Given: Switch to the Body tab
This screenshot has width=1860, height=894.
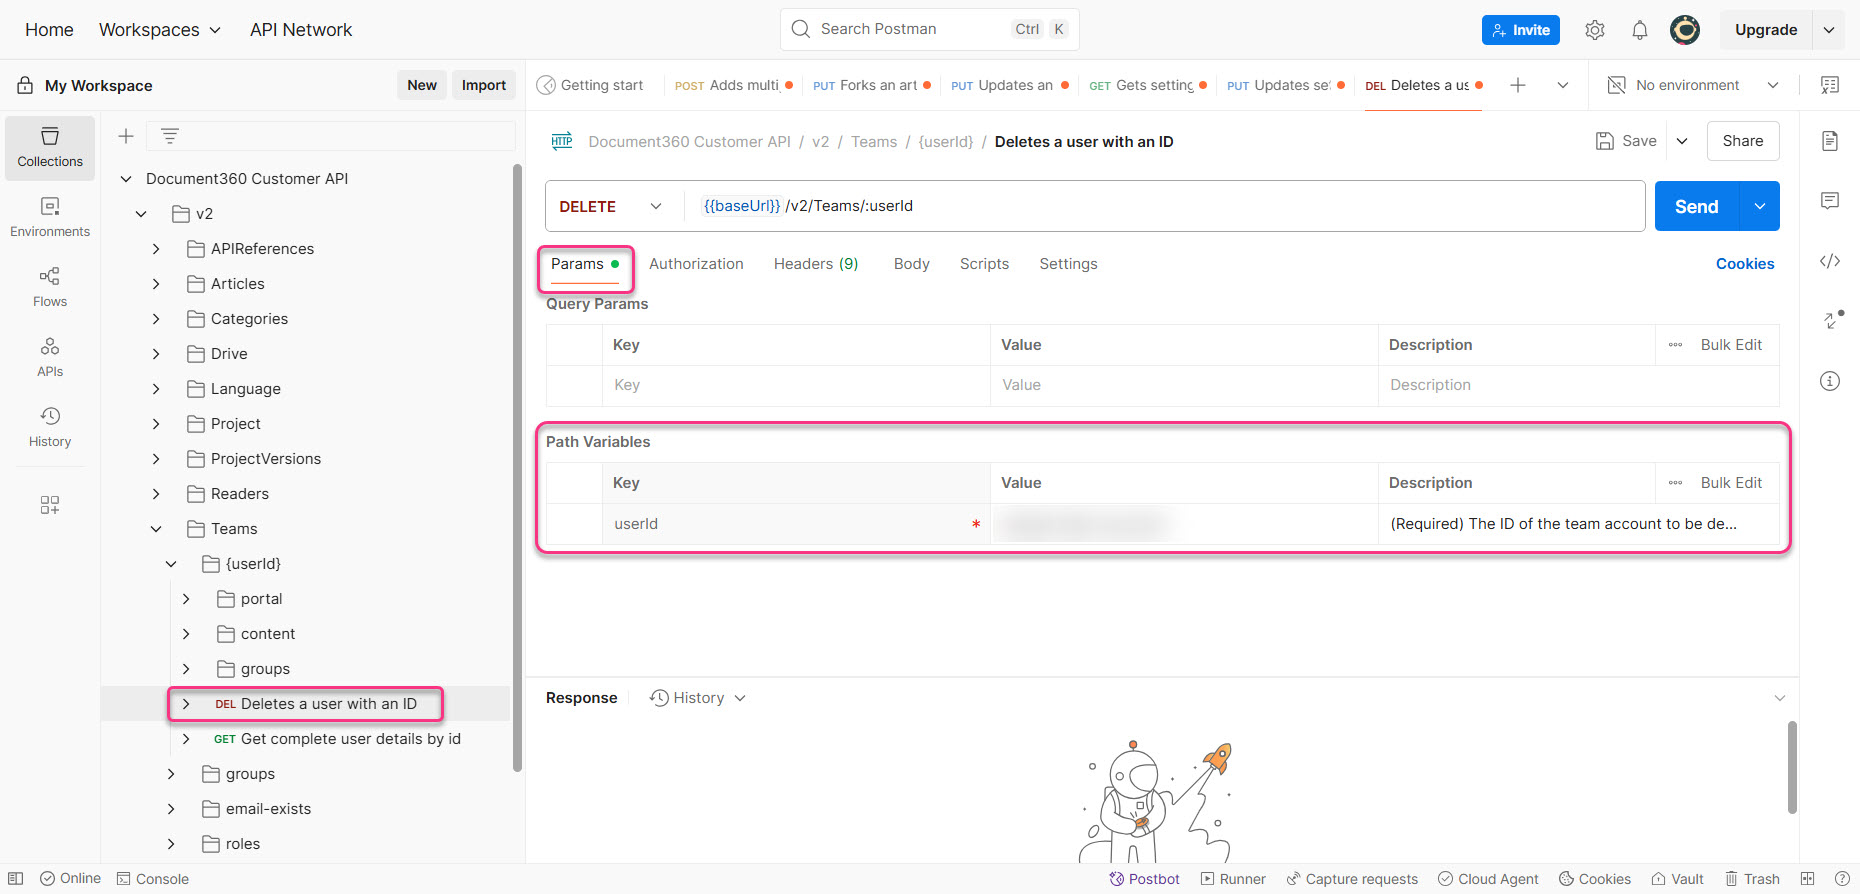Looking at the screenshot, I should coord(912,264).
